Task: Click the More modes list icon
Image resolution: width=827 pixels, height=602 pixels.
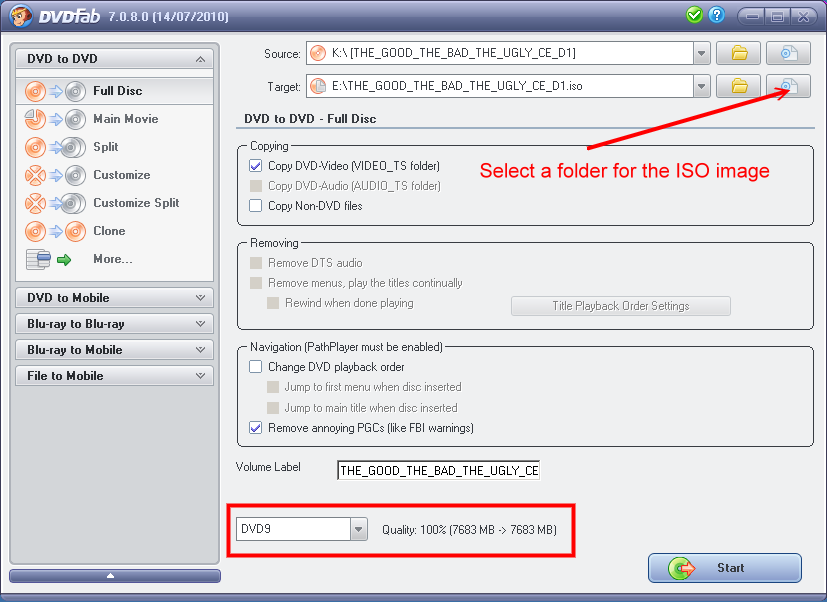Action: [x=49, y=259]
